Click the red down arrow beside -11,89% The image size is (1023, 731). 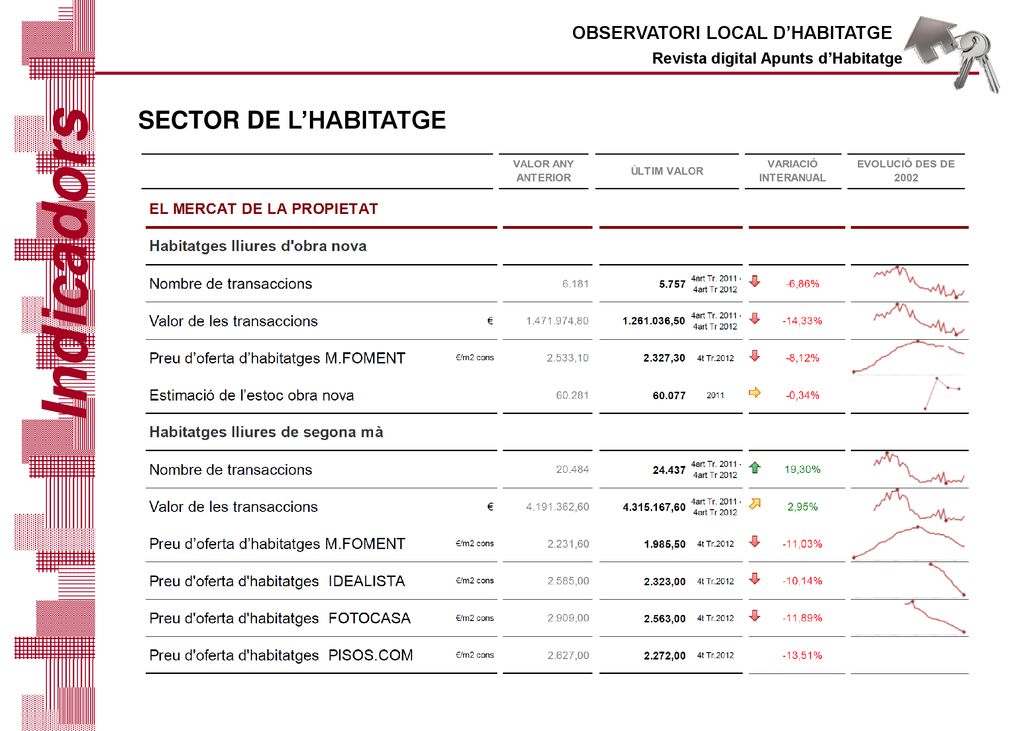pos(755,616)
